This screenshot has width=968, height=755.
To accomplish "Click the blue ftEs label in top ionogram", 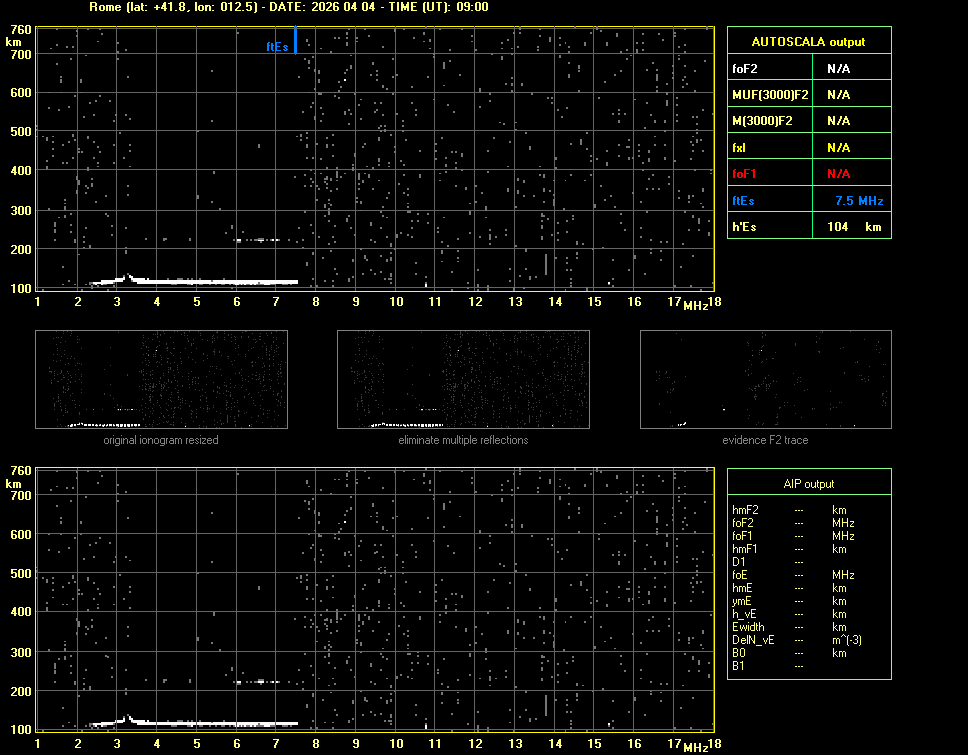I will (277, 46).
